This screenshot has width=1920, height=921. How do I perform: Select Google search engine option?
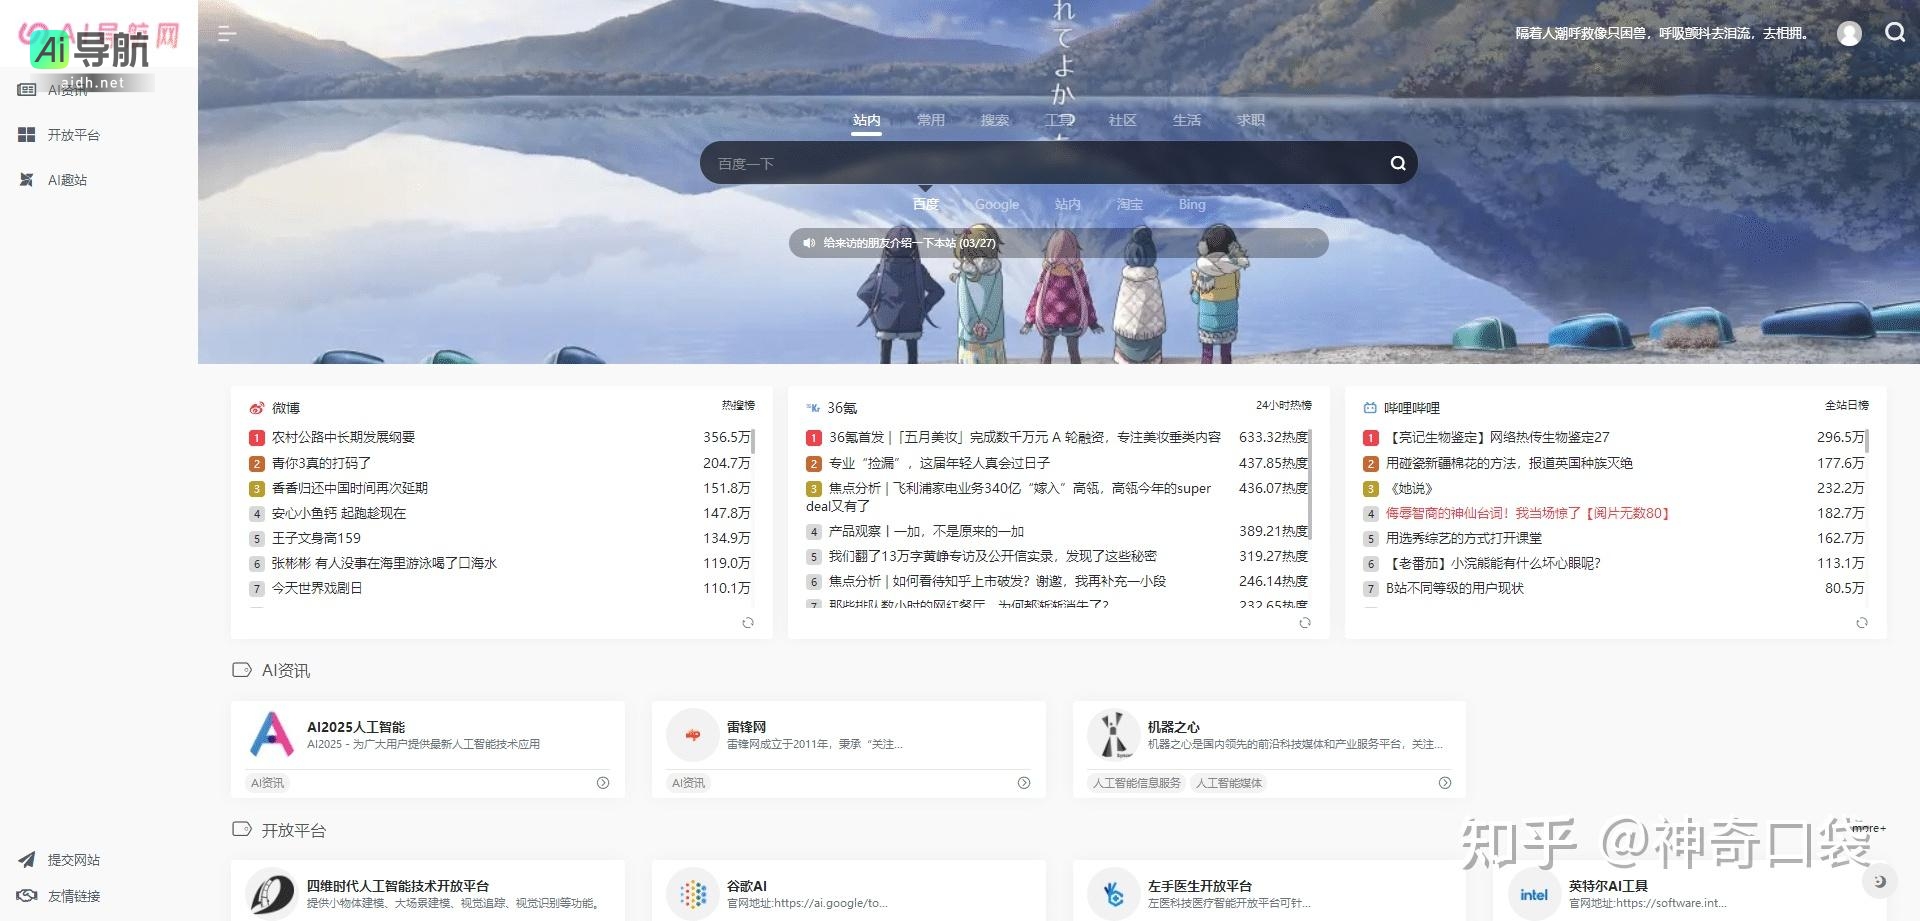tap(997, 204)
